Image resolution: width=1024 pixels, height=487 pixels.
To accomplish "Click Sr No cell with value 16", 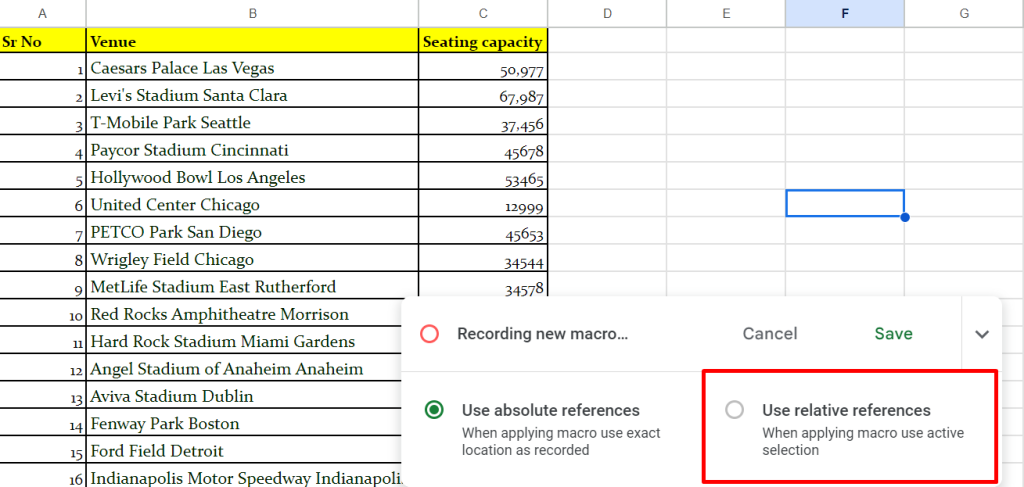I will click(x=42, y=477).
